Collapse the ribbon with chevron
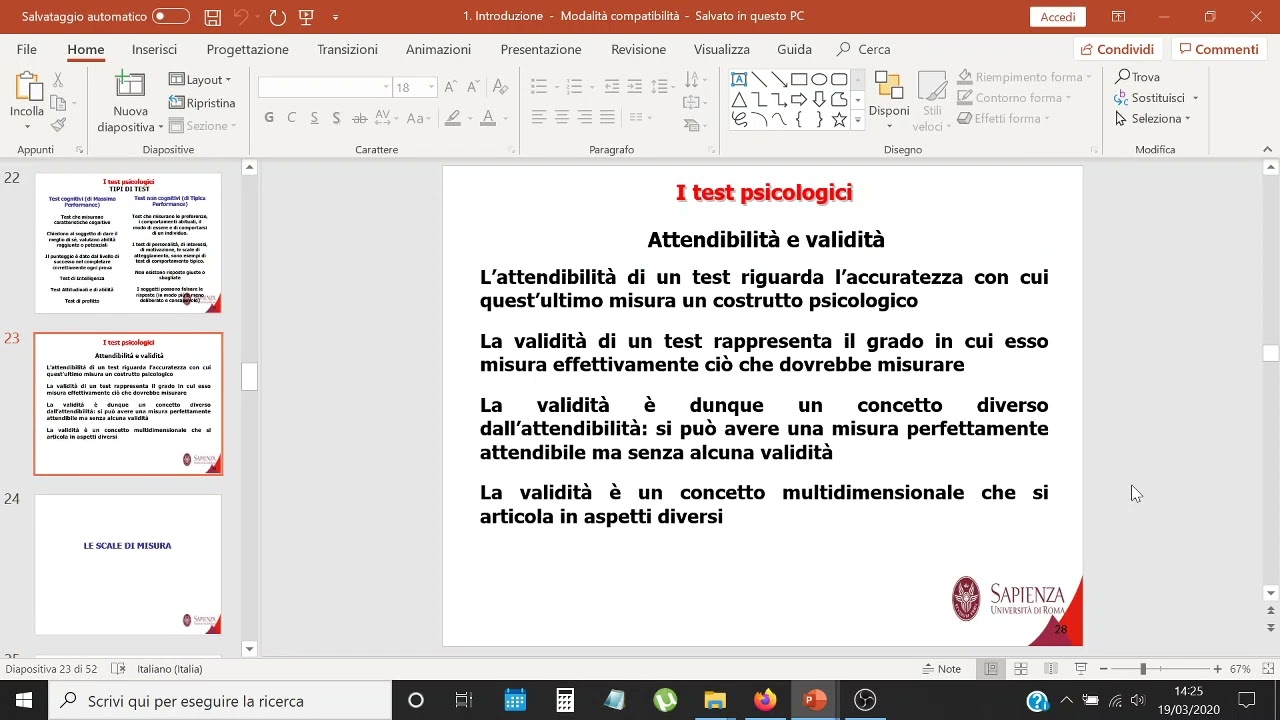The image size is (1280, 720). tap(1269, 150)
